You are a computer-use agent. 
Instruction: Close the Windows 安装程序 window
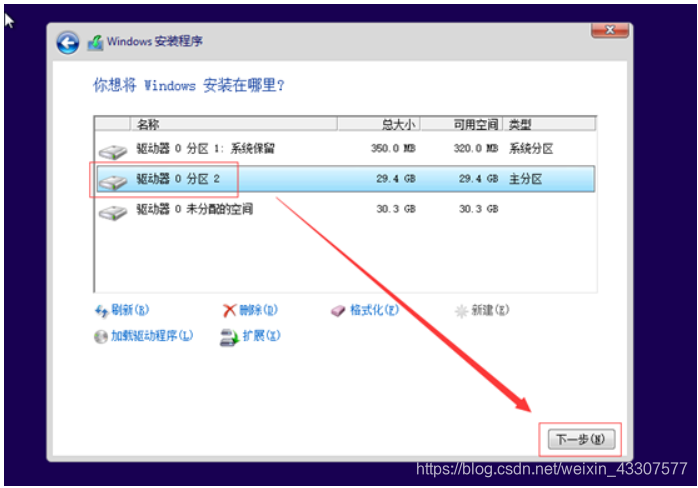pos(610,30)
